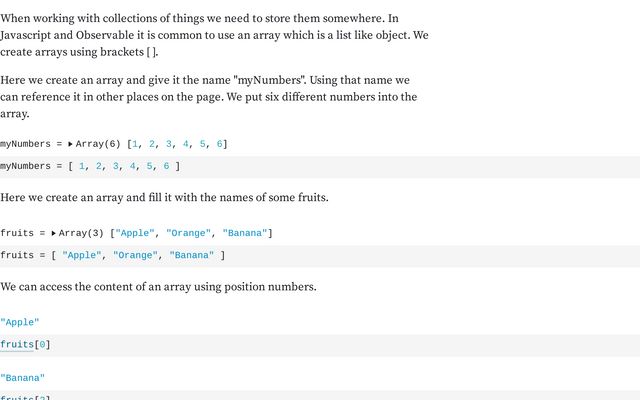This screenshot has width=640, height=400.
Task: Click the myNumbers code cell editor
Action: [x=320, y=167]
